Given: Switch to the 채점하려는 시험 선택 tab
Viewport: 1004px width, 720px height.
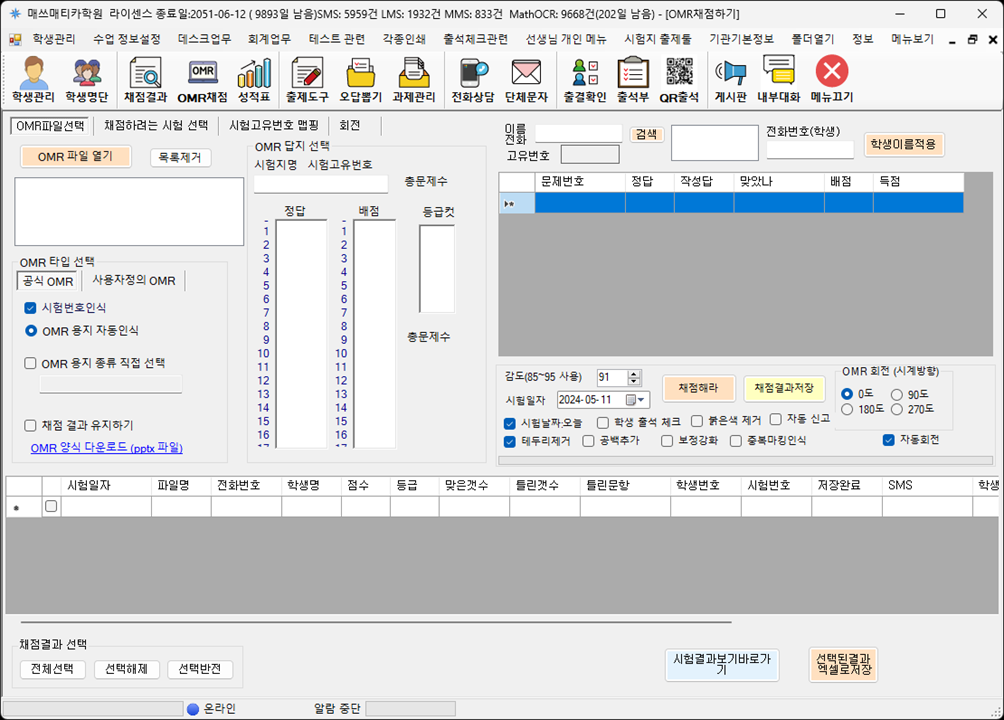Looking at the screenshot, I should (156, 126).
